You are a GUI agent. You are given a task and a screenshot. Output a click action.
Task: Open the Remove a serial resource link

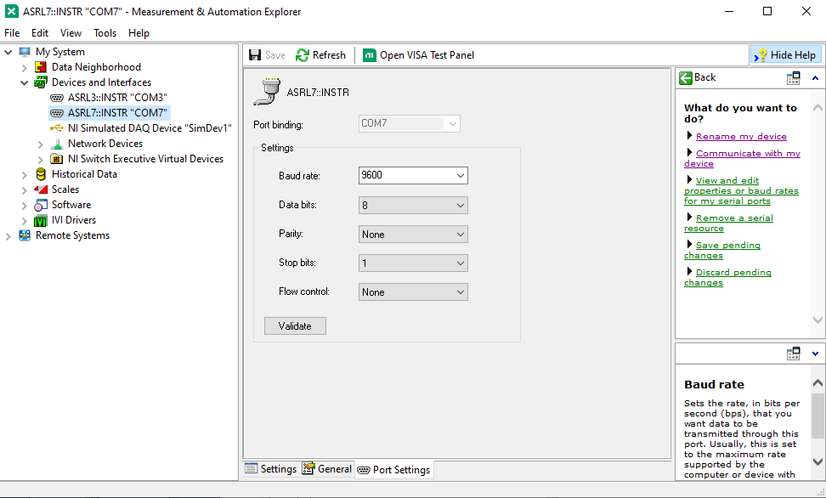click(729, 223)
